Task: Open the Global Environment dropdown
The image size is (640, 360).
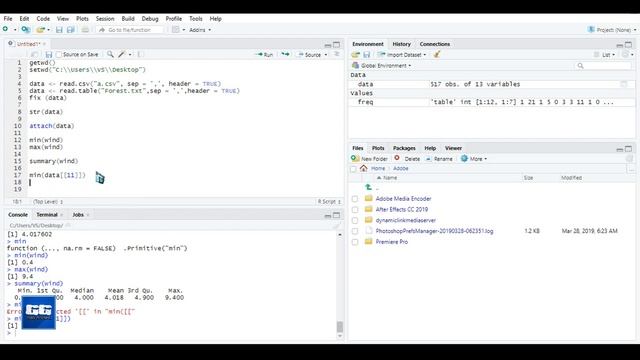Action: 382,65
